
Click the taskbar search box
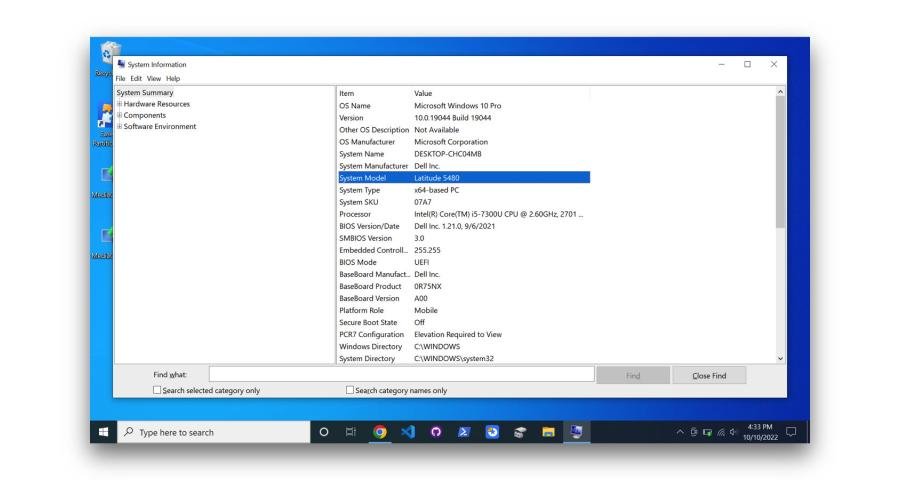pyautogui.click(x=214, y=432)
